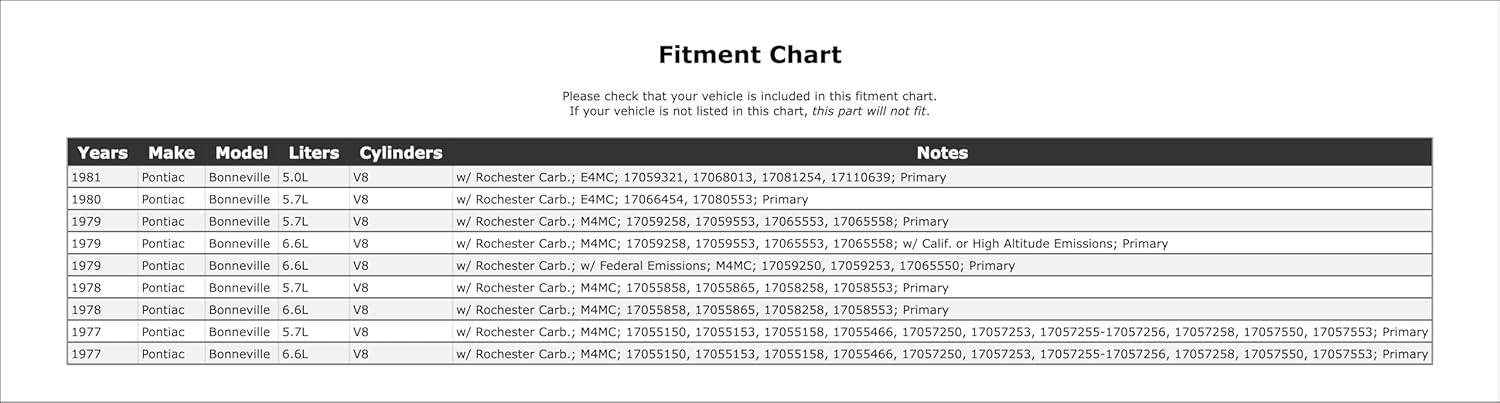Click the Years column header
This screenshot has width=1500, height=403.
pos(102,153)
